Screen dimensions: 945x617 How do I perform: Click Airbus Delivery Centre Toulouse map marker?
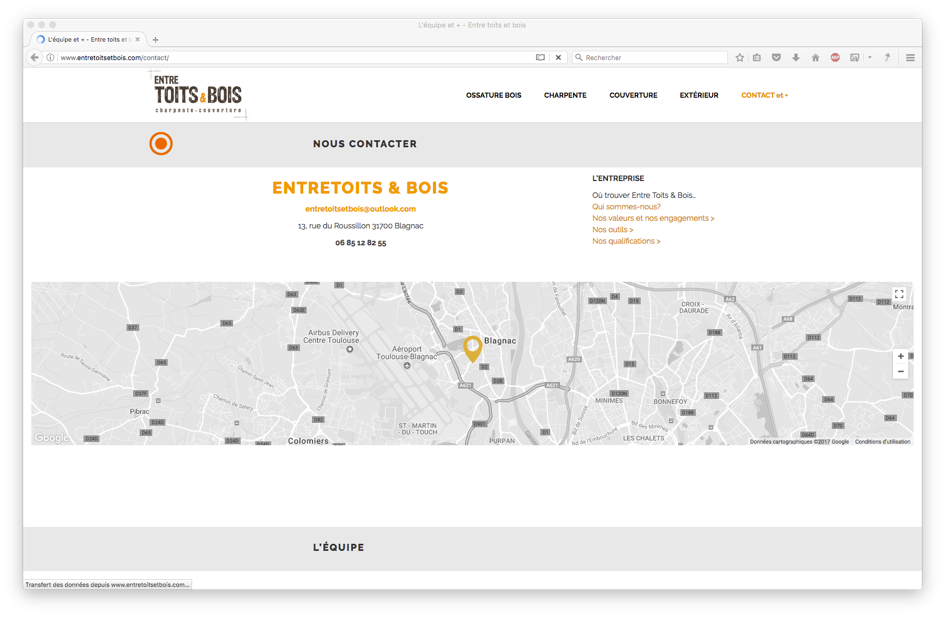point(350,349)
